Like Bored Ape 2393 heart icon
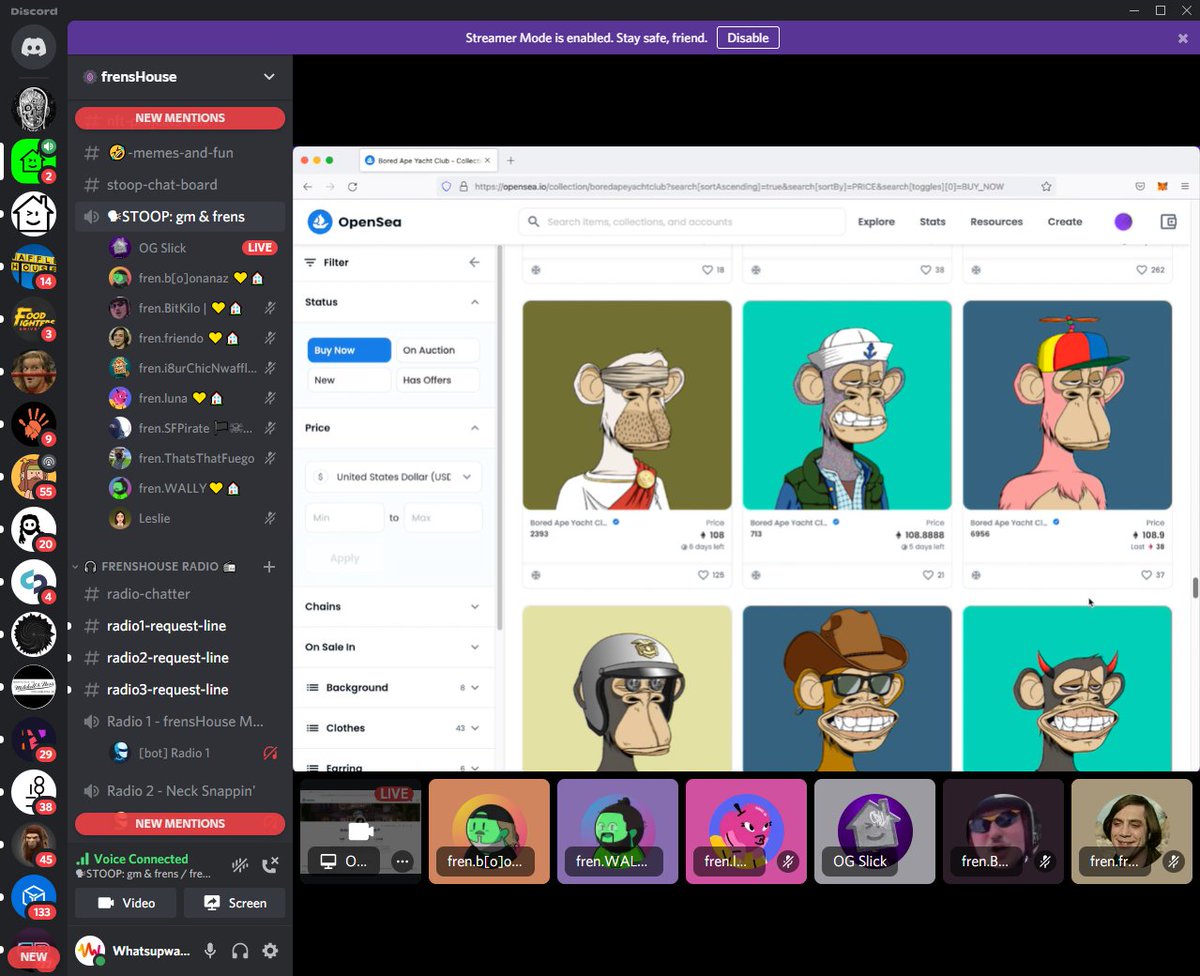Image resolution: width=1200 pixels, height=976 pixels. tap(703, 575)
